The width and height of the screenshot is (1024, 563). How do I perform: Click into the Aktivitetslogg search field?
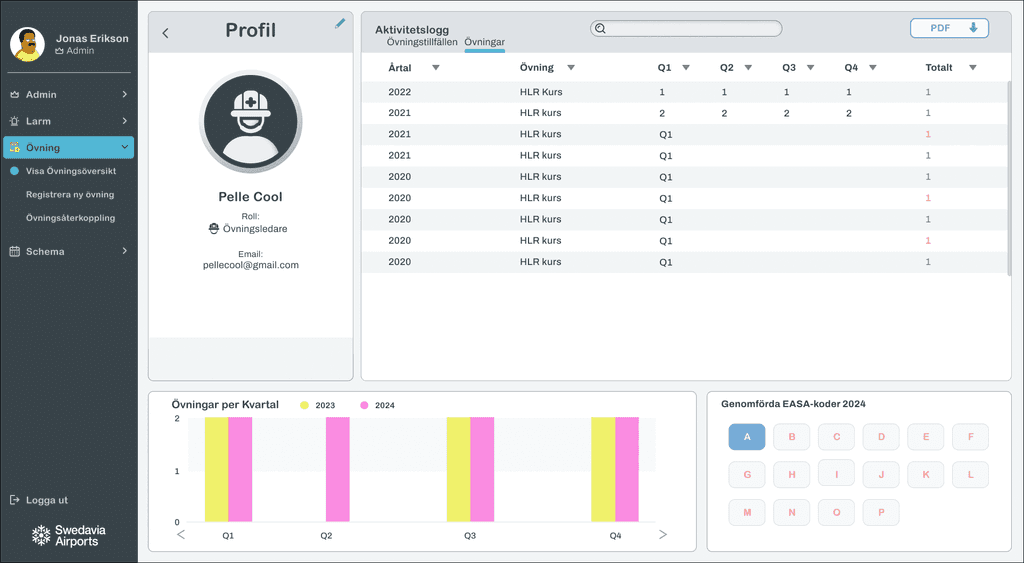click(x=686, y=28)
